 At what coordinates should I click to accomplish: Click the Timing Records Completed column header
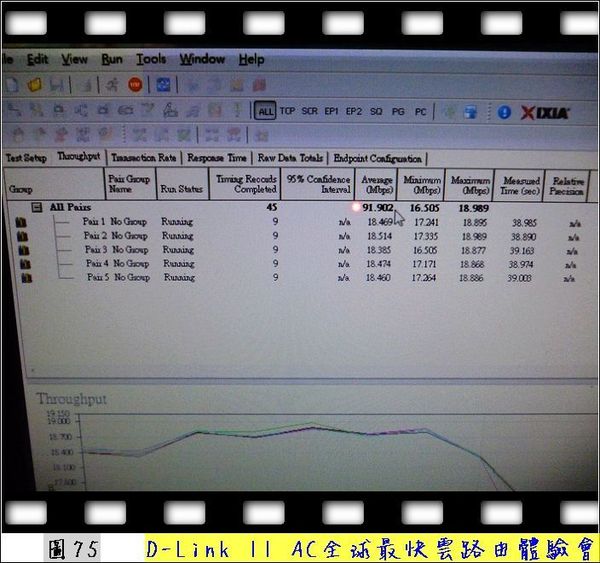coord(245,184)
